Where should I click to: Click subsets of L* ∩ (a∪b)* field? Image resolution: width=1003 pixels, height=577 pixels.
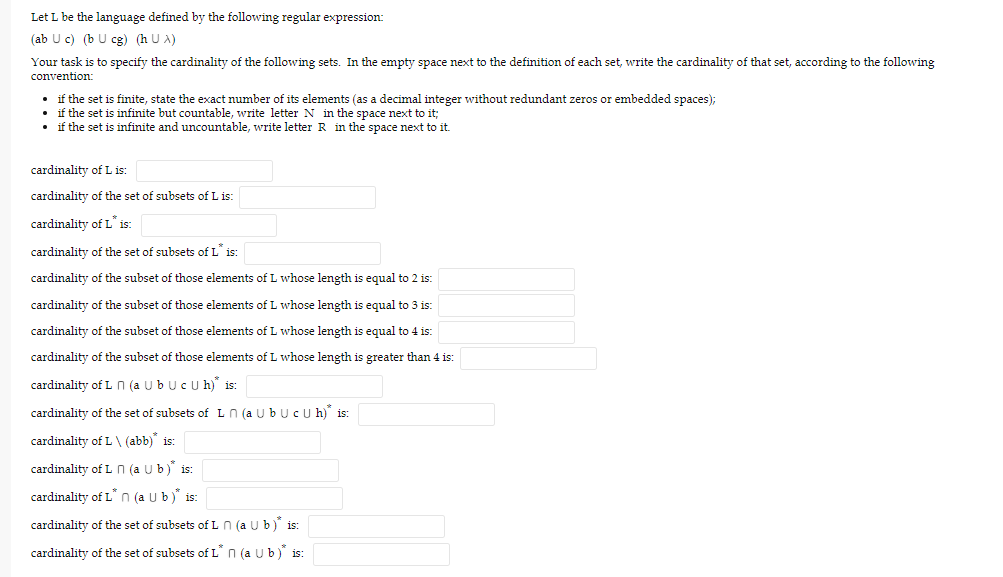pos(380,553)
